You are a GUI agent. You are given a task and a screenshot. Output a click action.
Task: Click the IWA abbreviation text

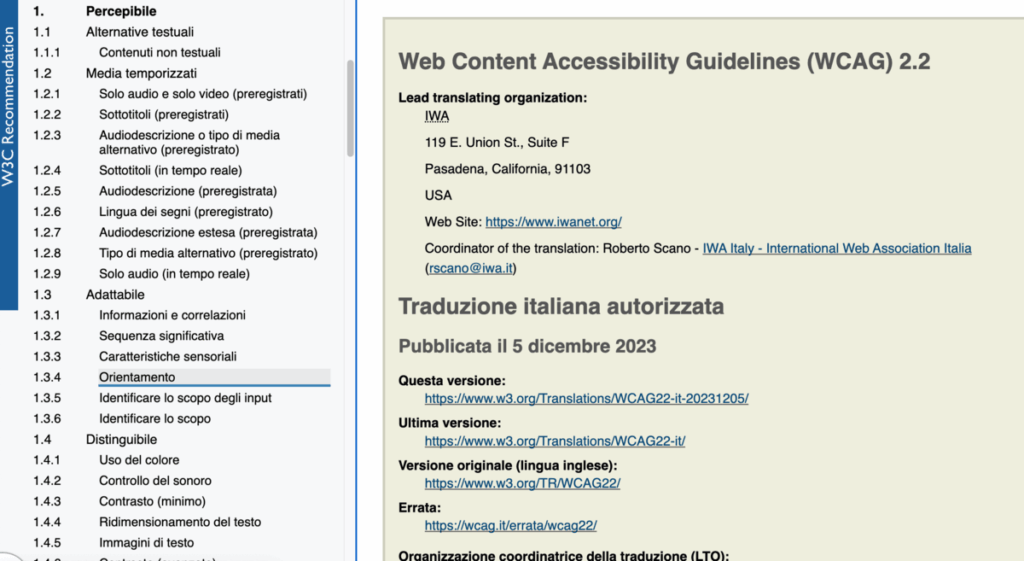pyautogui.click(x=437, y=116)
